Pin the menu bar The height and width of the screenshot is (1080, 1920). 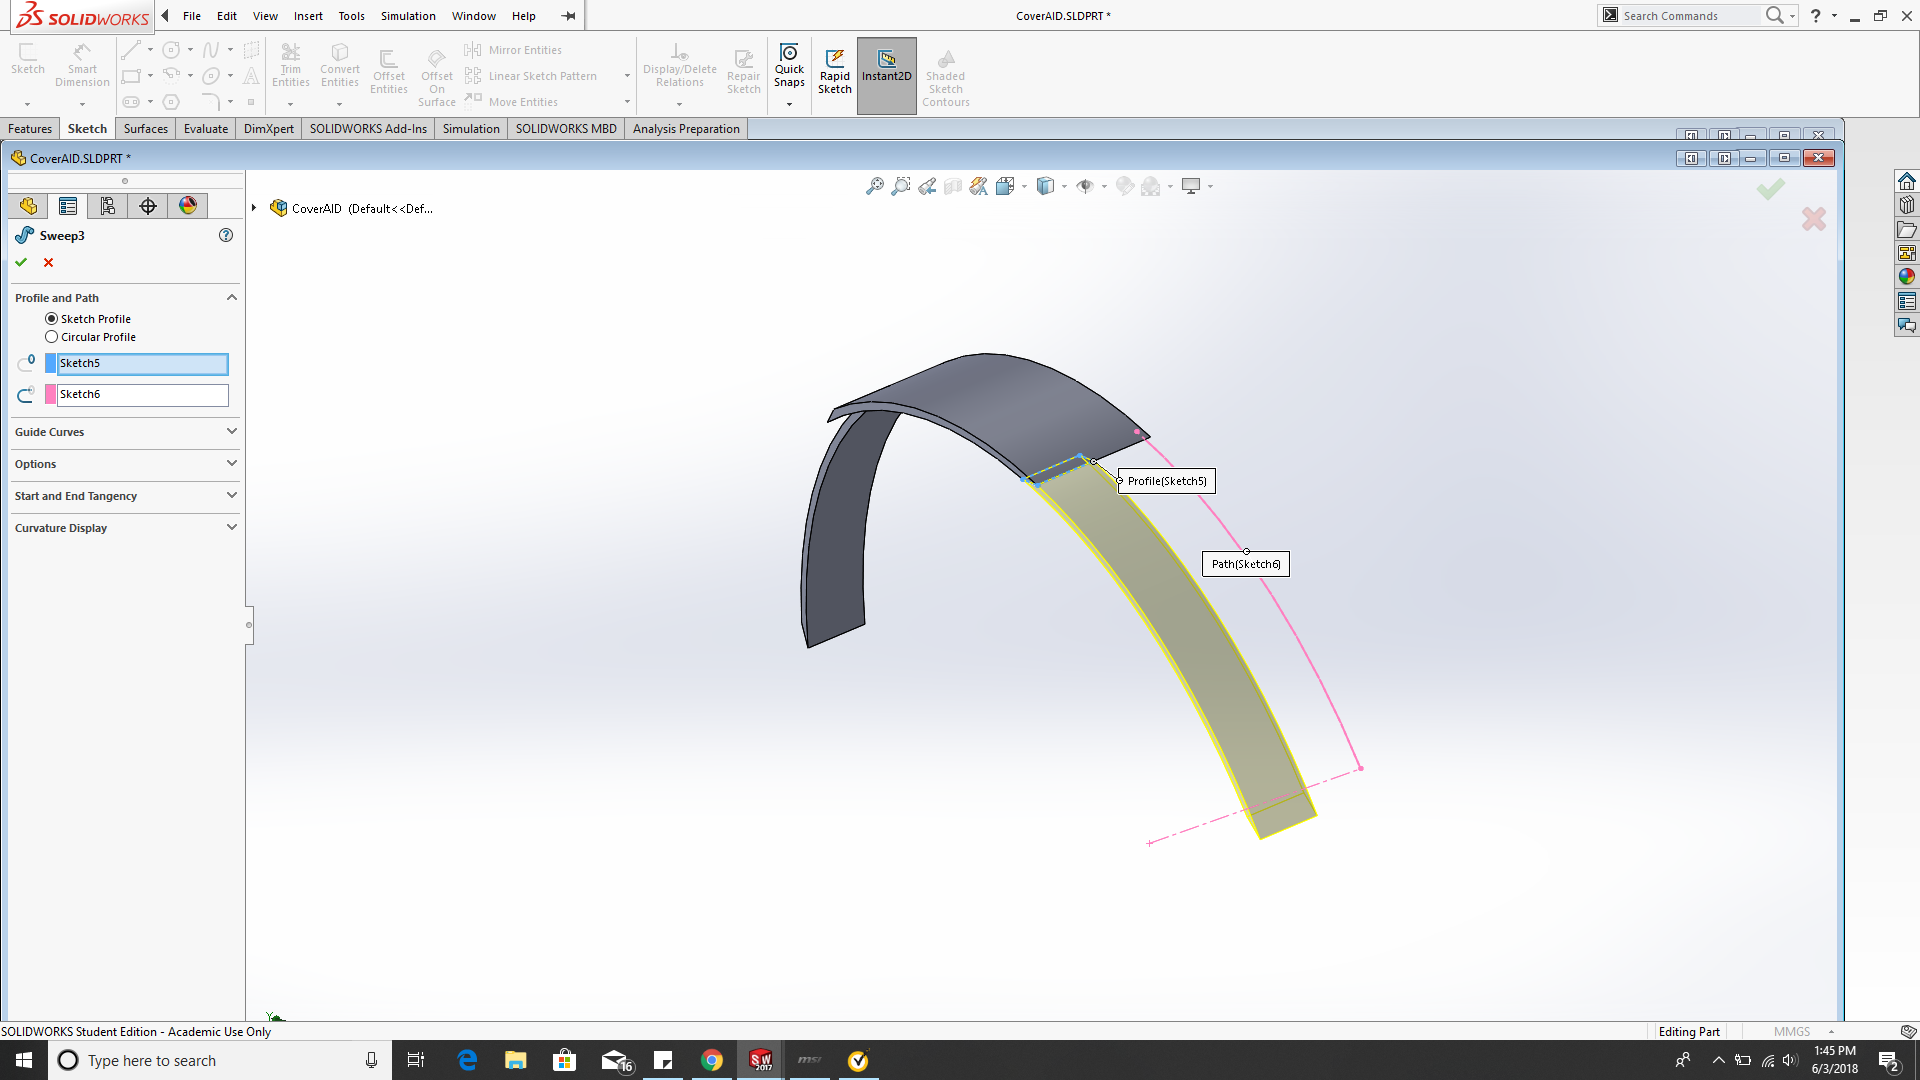click(568, 16)
